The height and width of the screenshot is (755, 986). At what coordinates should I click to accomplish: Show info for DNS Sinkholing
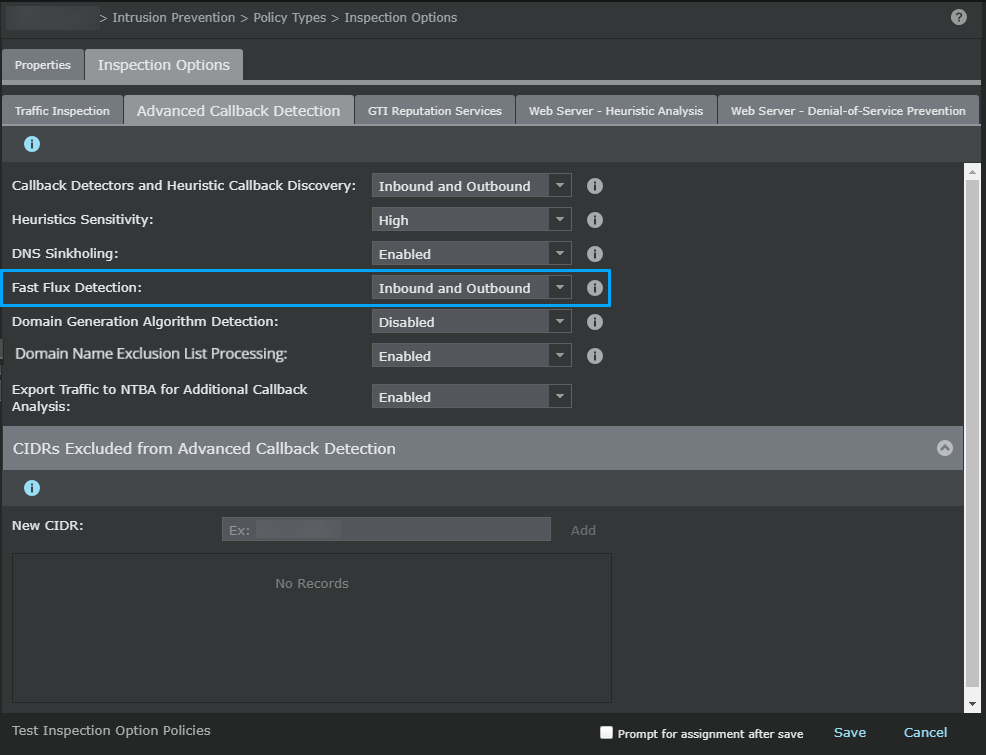tap(594, 254)
